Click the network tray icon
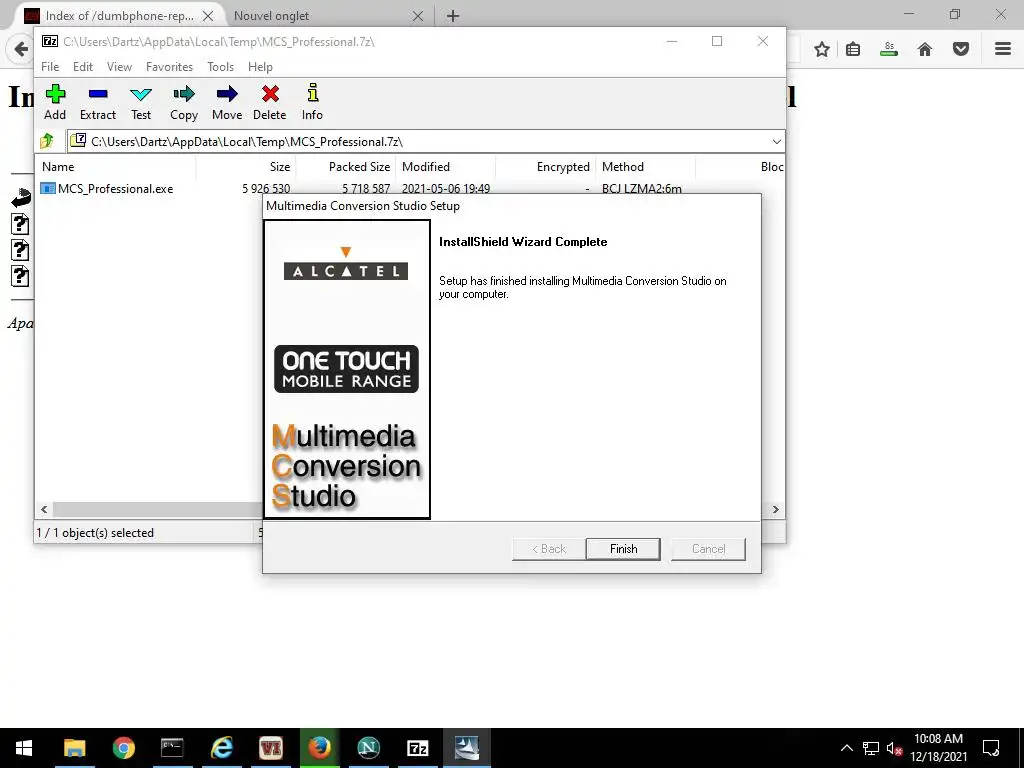Screen dimensions: 1024x768 click(x=871, y=748)
